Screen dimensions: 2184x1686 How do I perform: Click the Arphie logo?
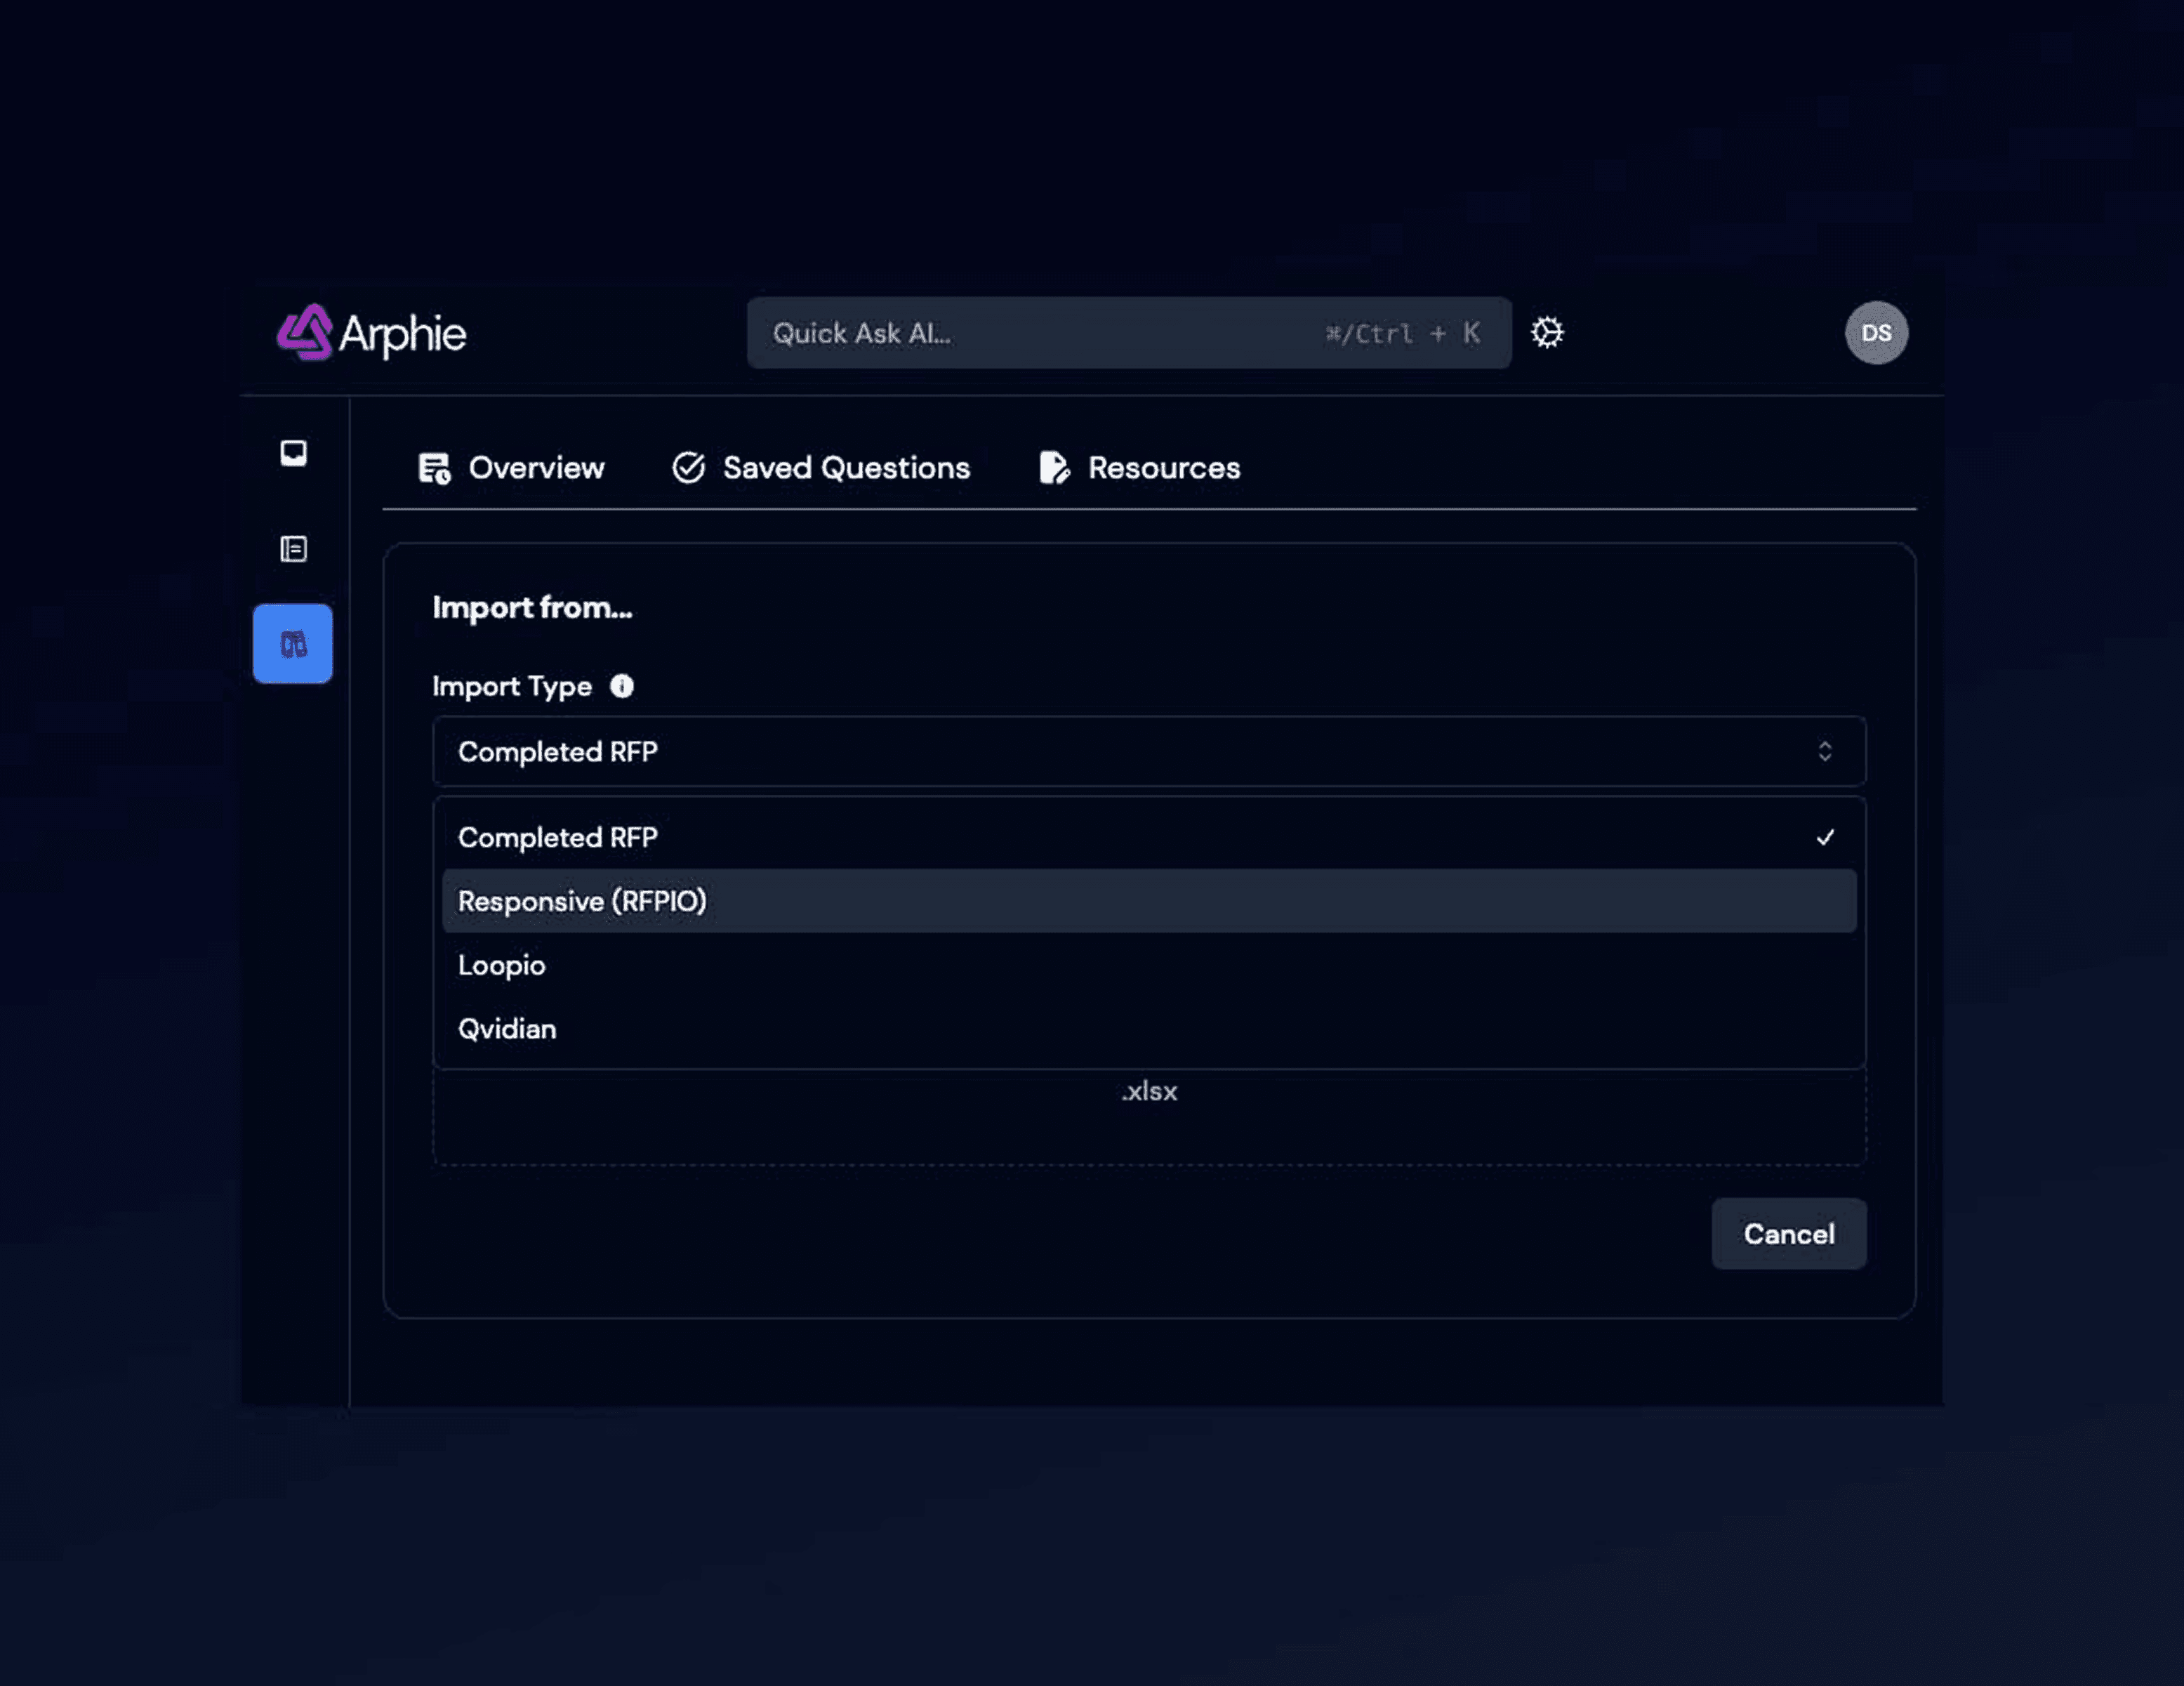click(x=371, y=333)
